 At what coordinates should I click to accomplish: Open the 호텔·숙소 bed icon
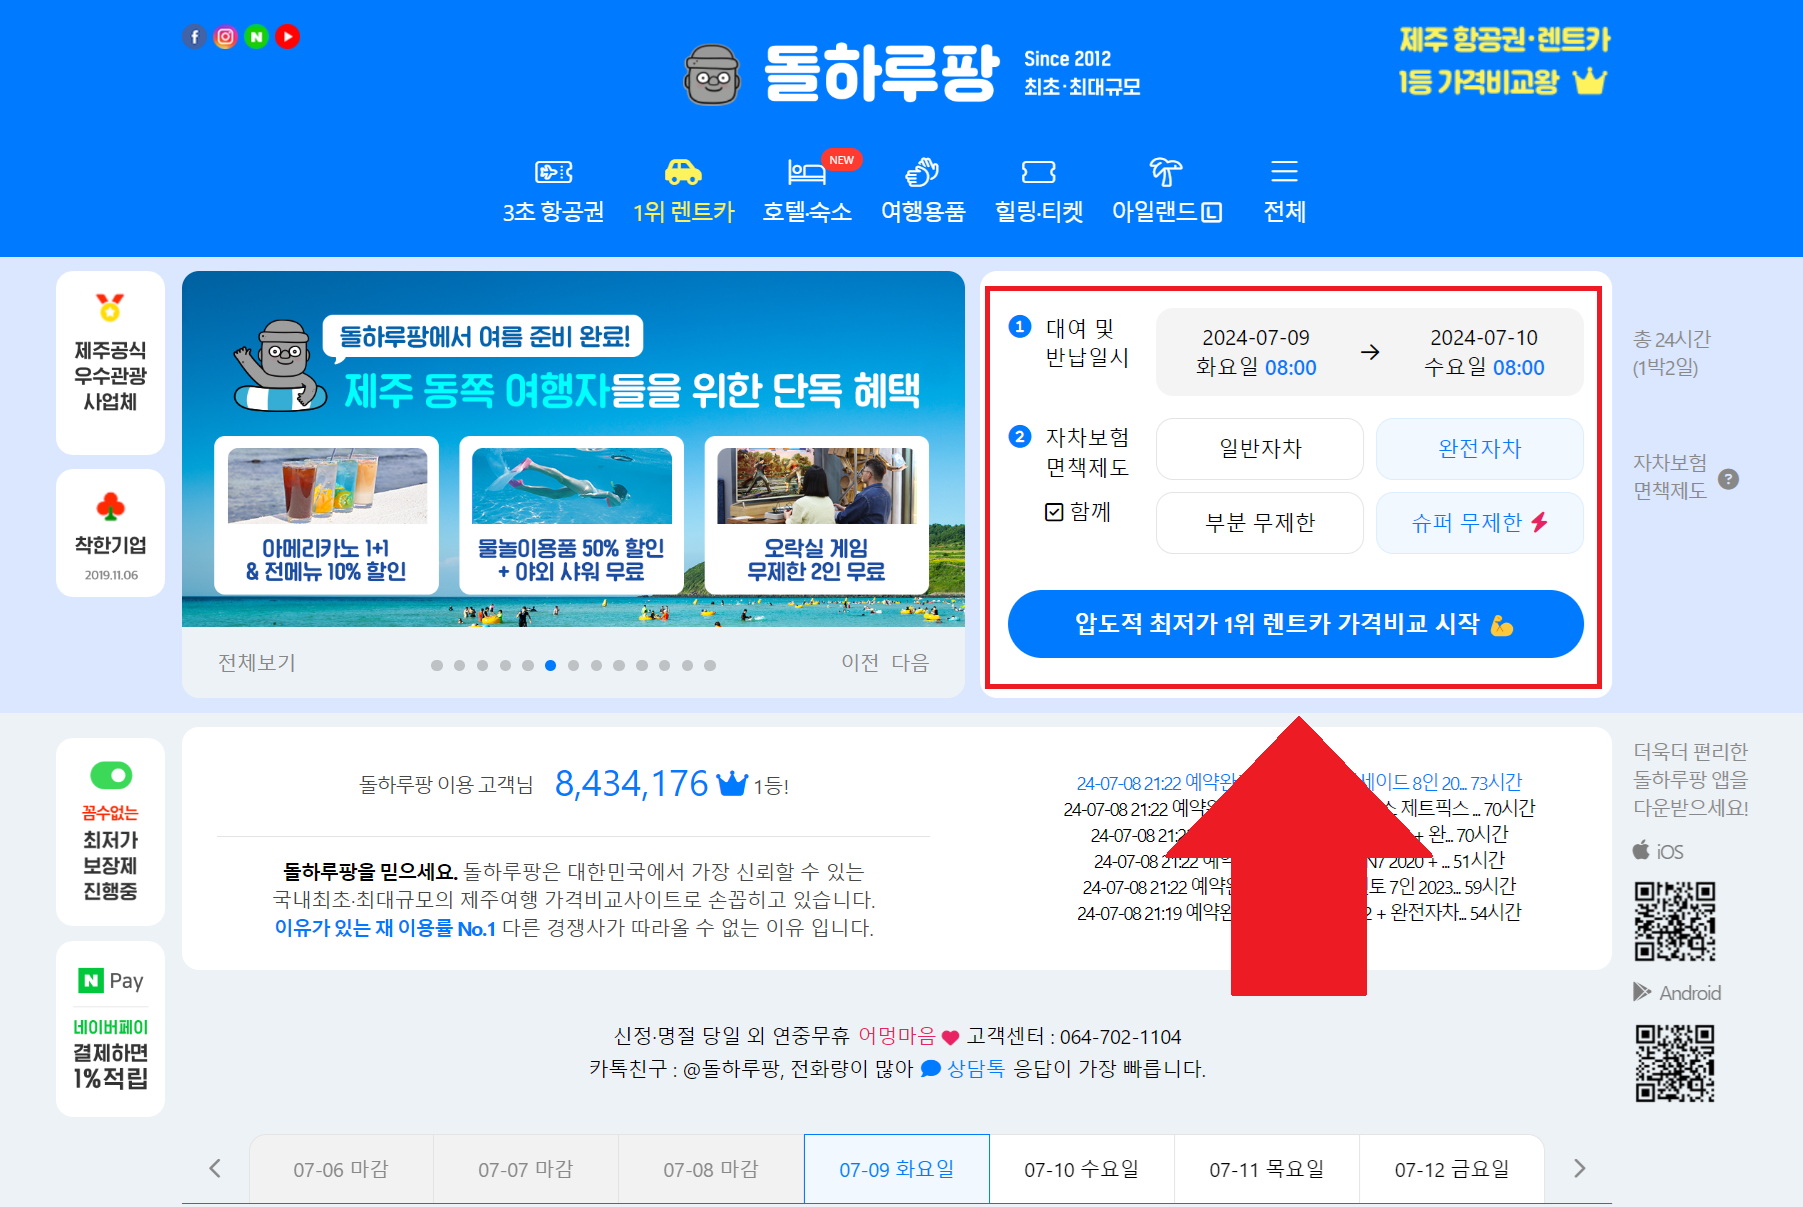[x=806, y=172]
